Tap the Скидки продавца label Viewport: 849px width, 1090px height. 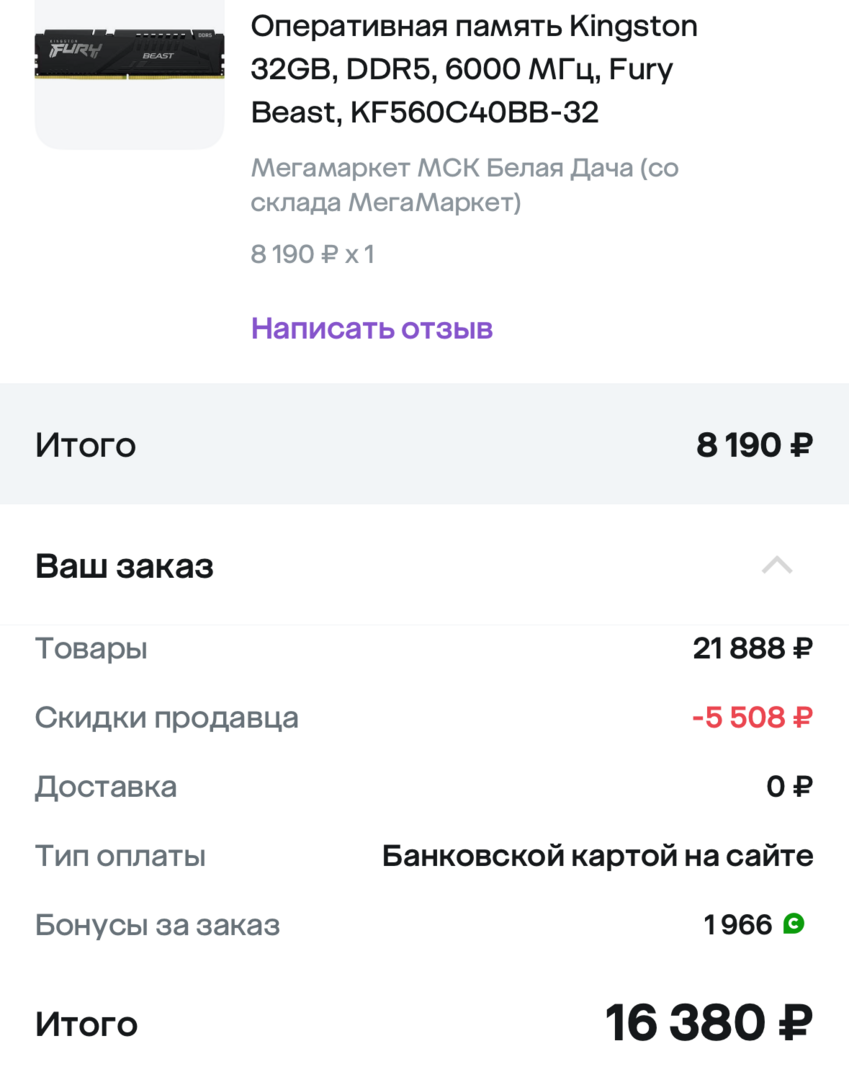pyautogui.click(x=167, y=718)
